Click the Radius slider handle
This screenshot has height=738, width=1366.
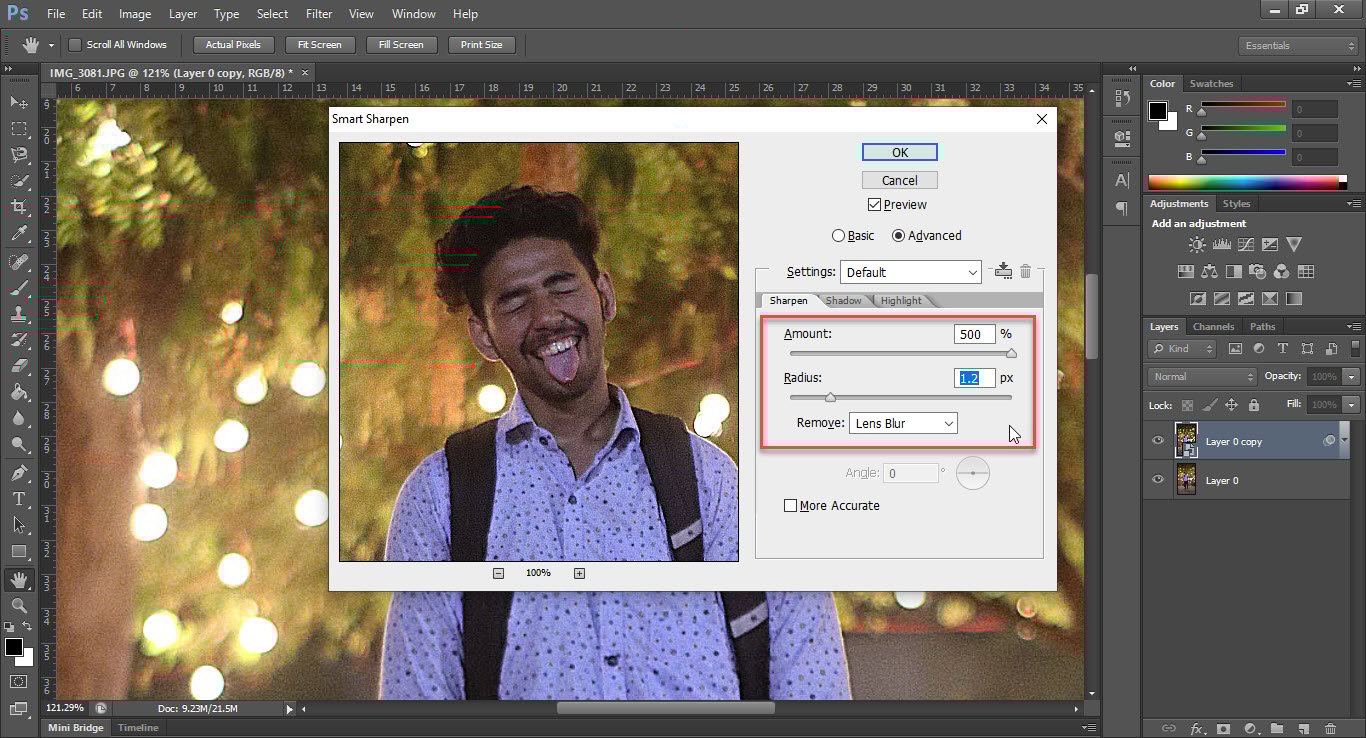(x=830, y=398)
